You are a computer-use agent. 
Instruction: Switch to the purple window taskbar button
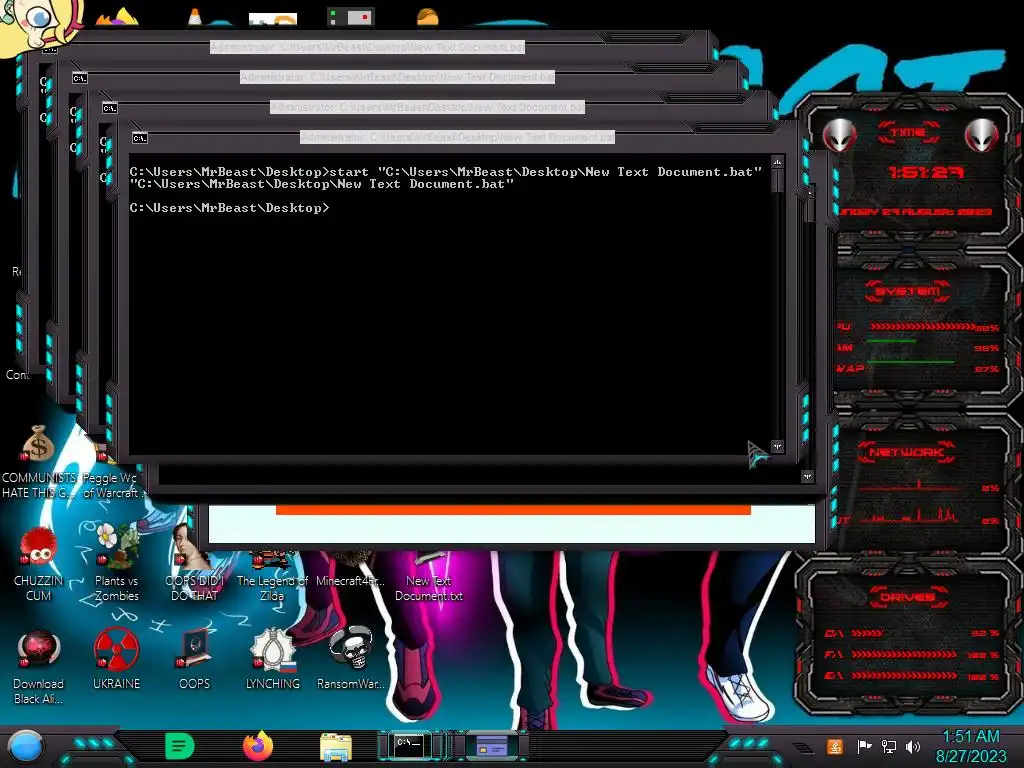pos(492,746)
